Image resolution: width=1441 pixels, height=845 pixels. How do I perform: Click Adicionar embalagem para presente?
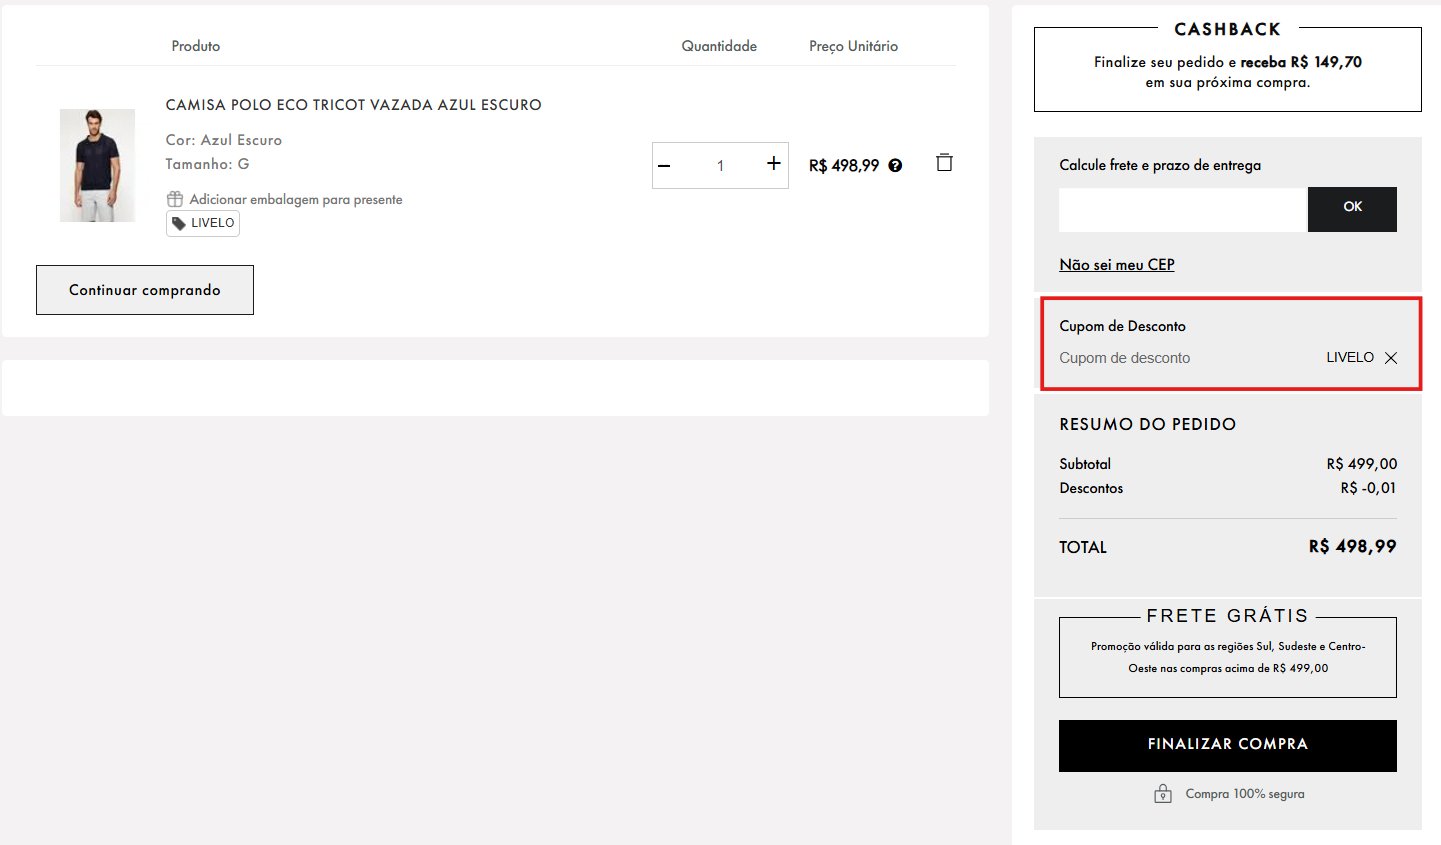click(296, 200)
